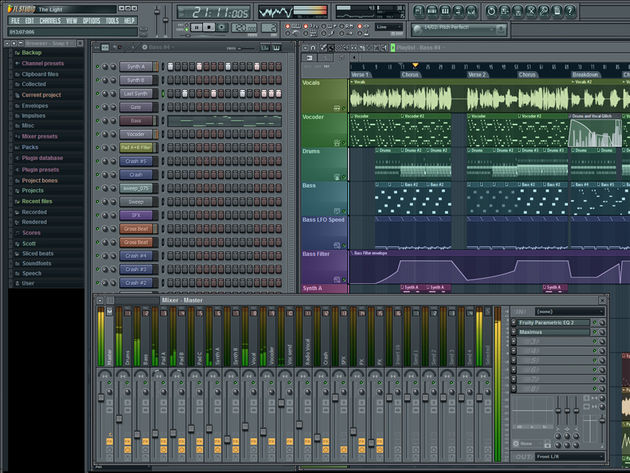Click the one-click recording microphone icon

click(x=544, y=11)
